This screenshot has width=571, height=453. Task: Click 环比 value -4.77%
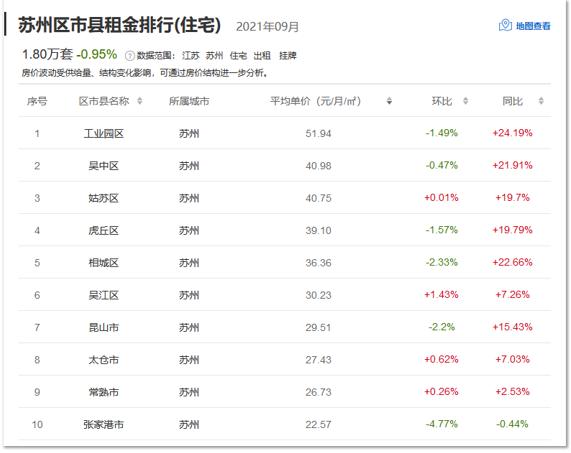tap(442, 424)
